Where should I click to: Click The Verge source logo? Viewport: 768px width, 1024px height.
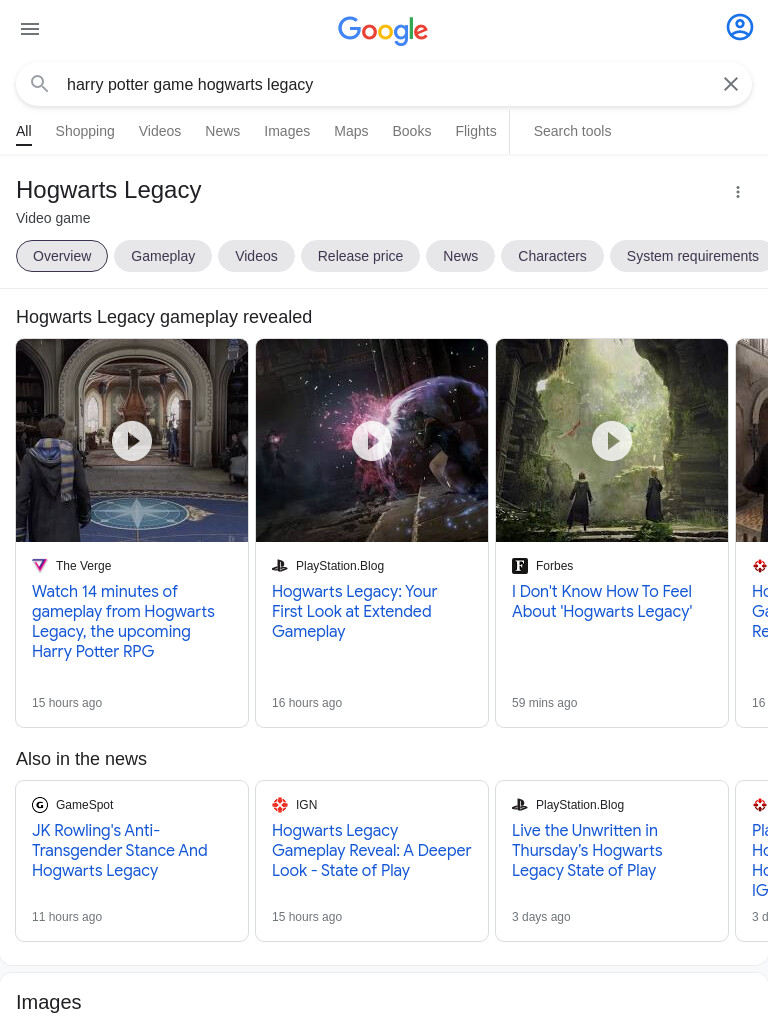click(40, 566)
